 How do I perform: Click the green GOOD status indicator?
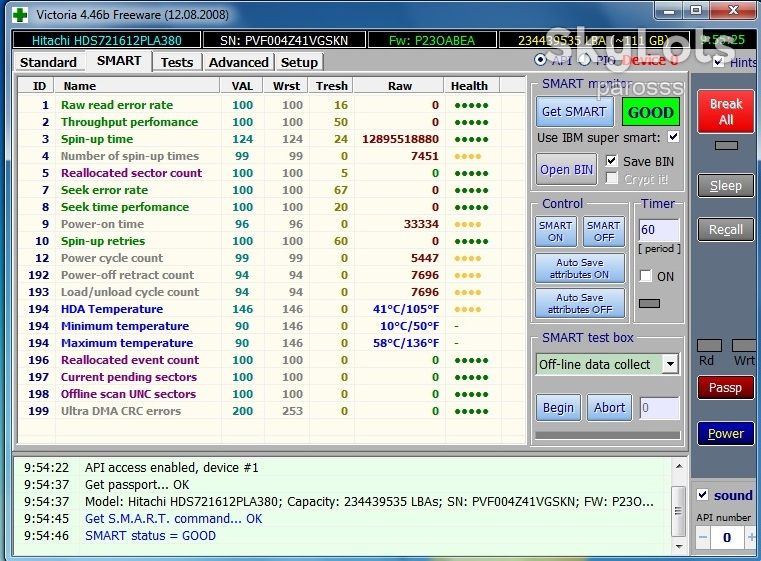click(651, 112)
